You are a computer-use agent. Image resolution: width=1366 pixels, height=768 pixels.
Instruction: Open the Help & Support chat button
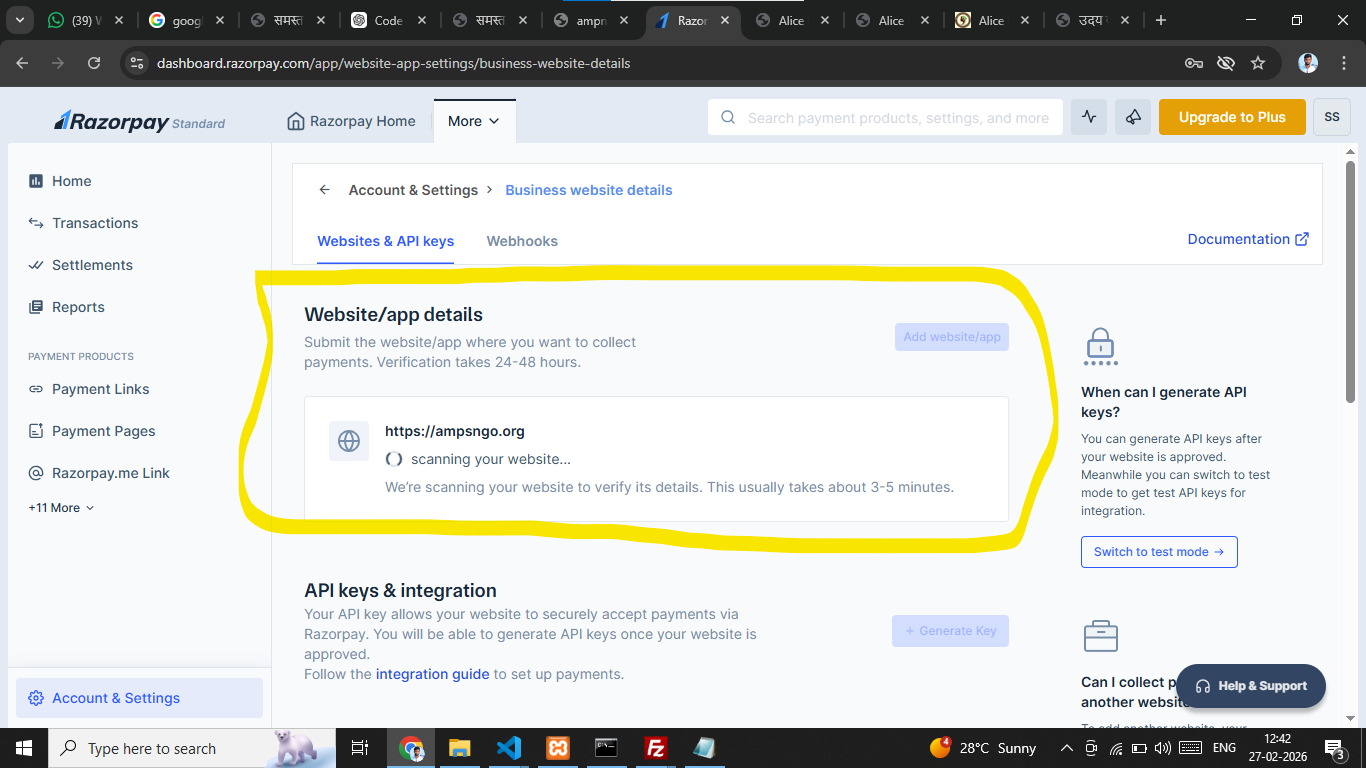(x=1251, y=686)
